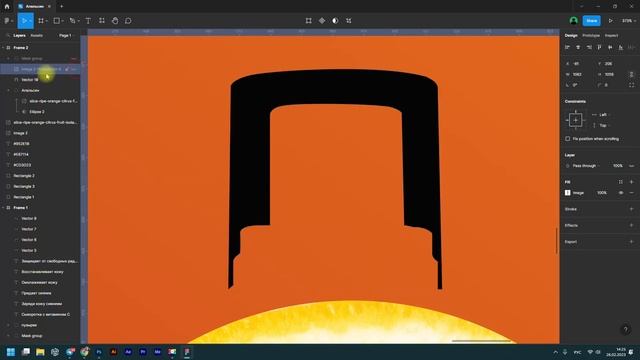Select the Text tool

pyautogui.click(x=88, y=21)
